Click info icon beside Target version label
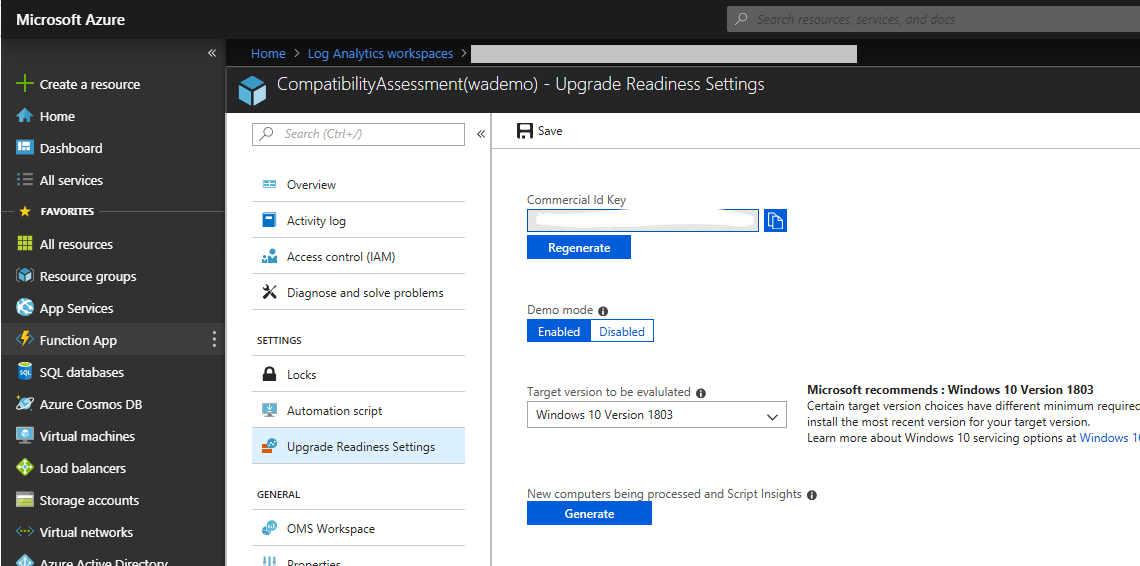 click(701, 393)
